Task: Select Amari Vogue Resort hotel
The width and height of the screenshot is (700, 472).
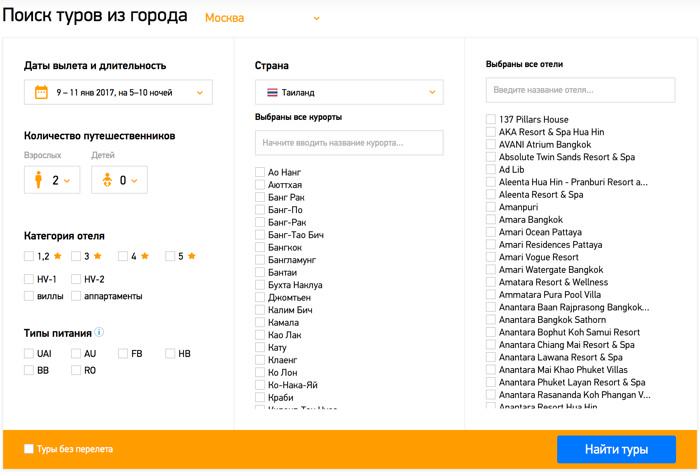Action: (x=491, y=257)
